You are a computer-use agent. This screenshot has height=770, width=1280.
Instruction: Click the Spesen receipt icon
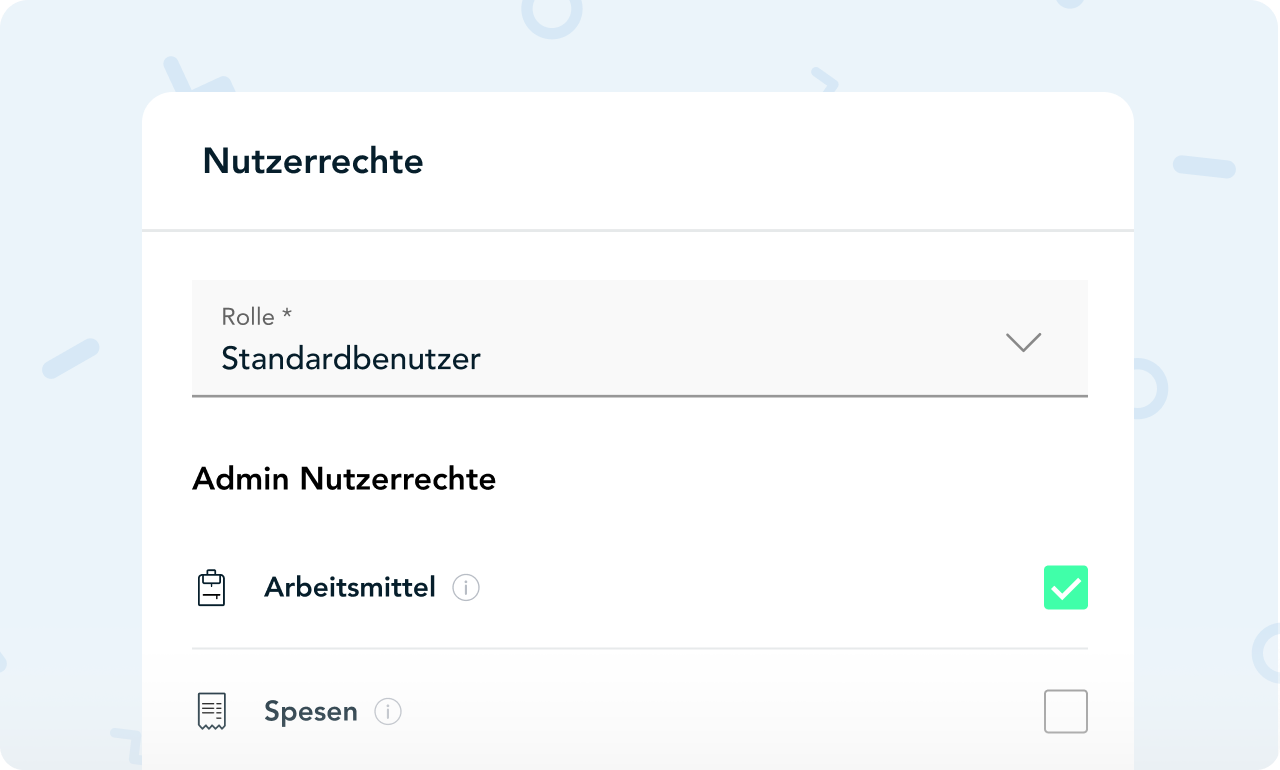coord(211,711)
